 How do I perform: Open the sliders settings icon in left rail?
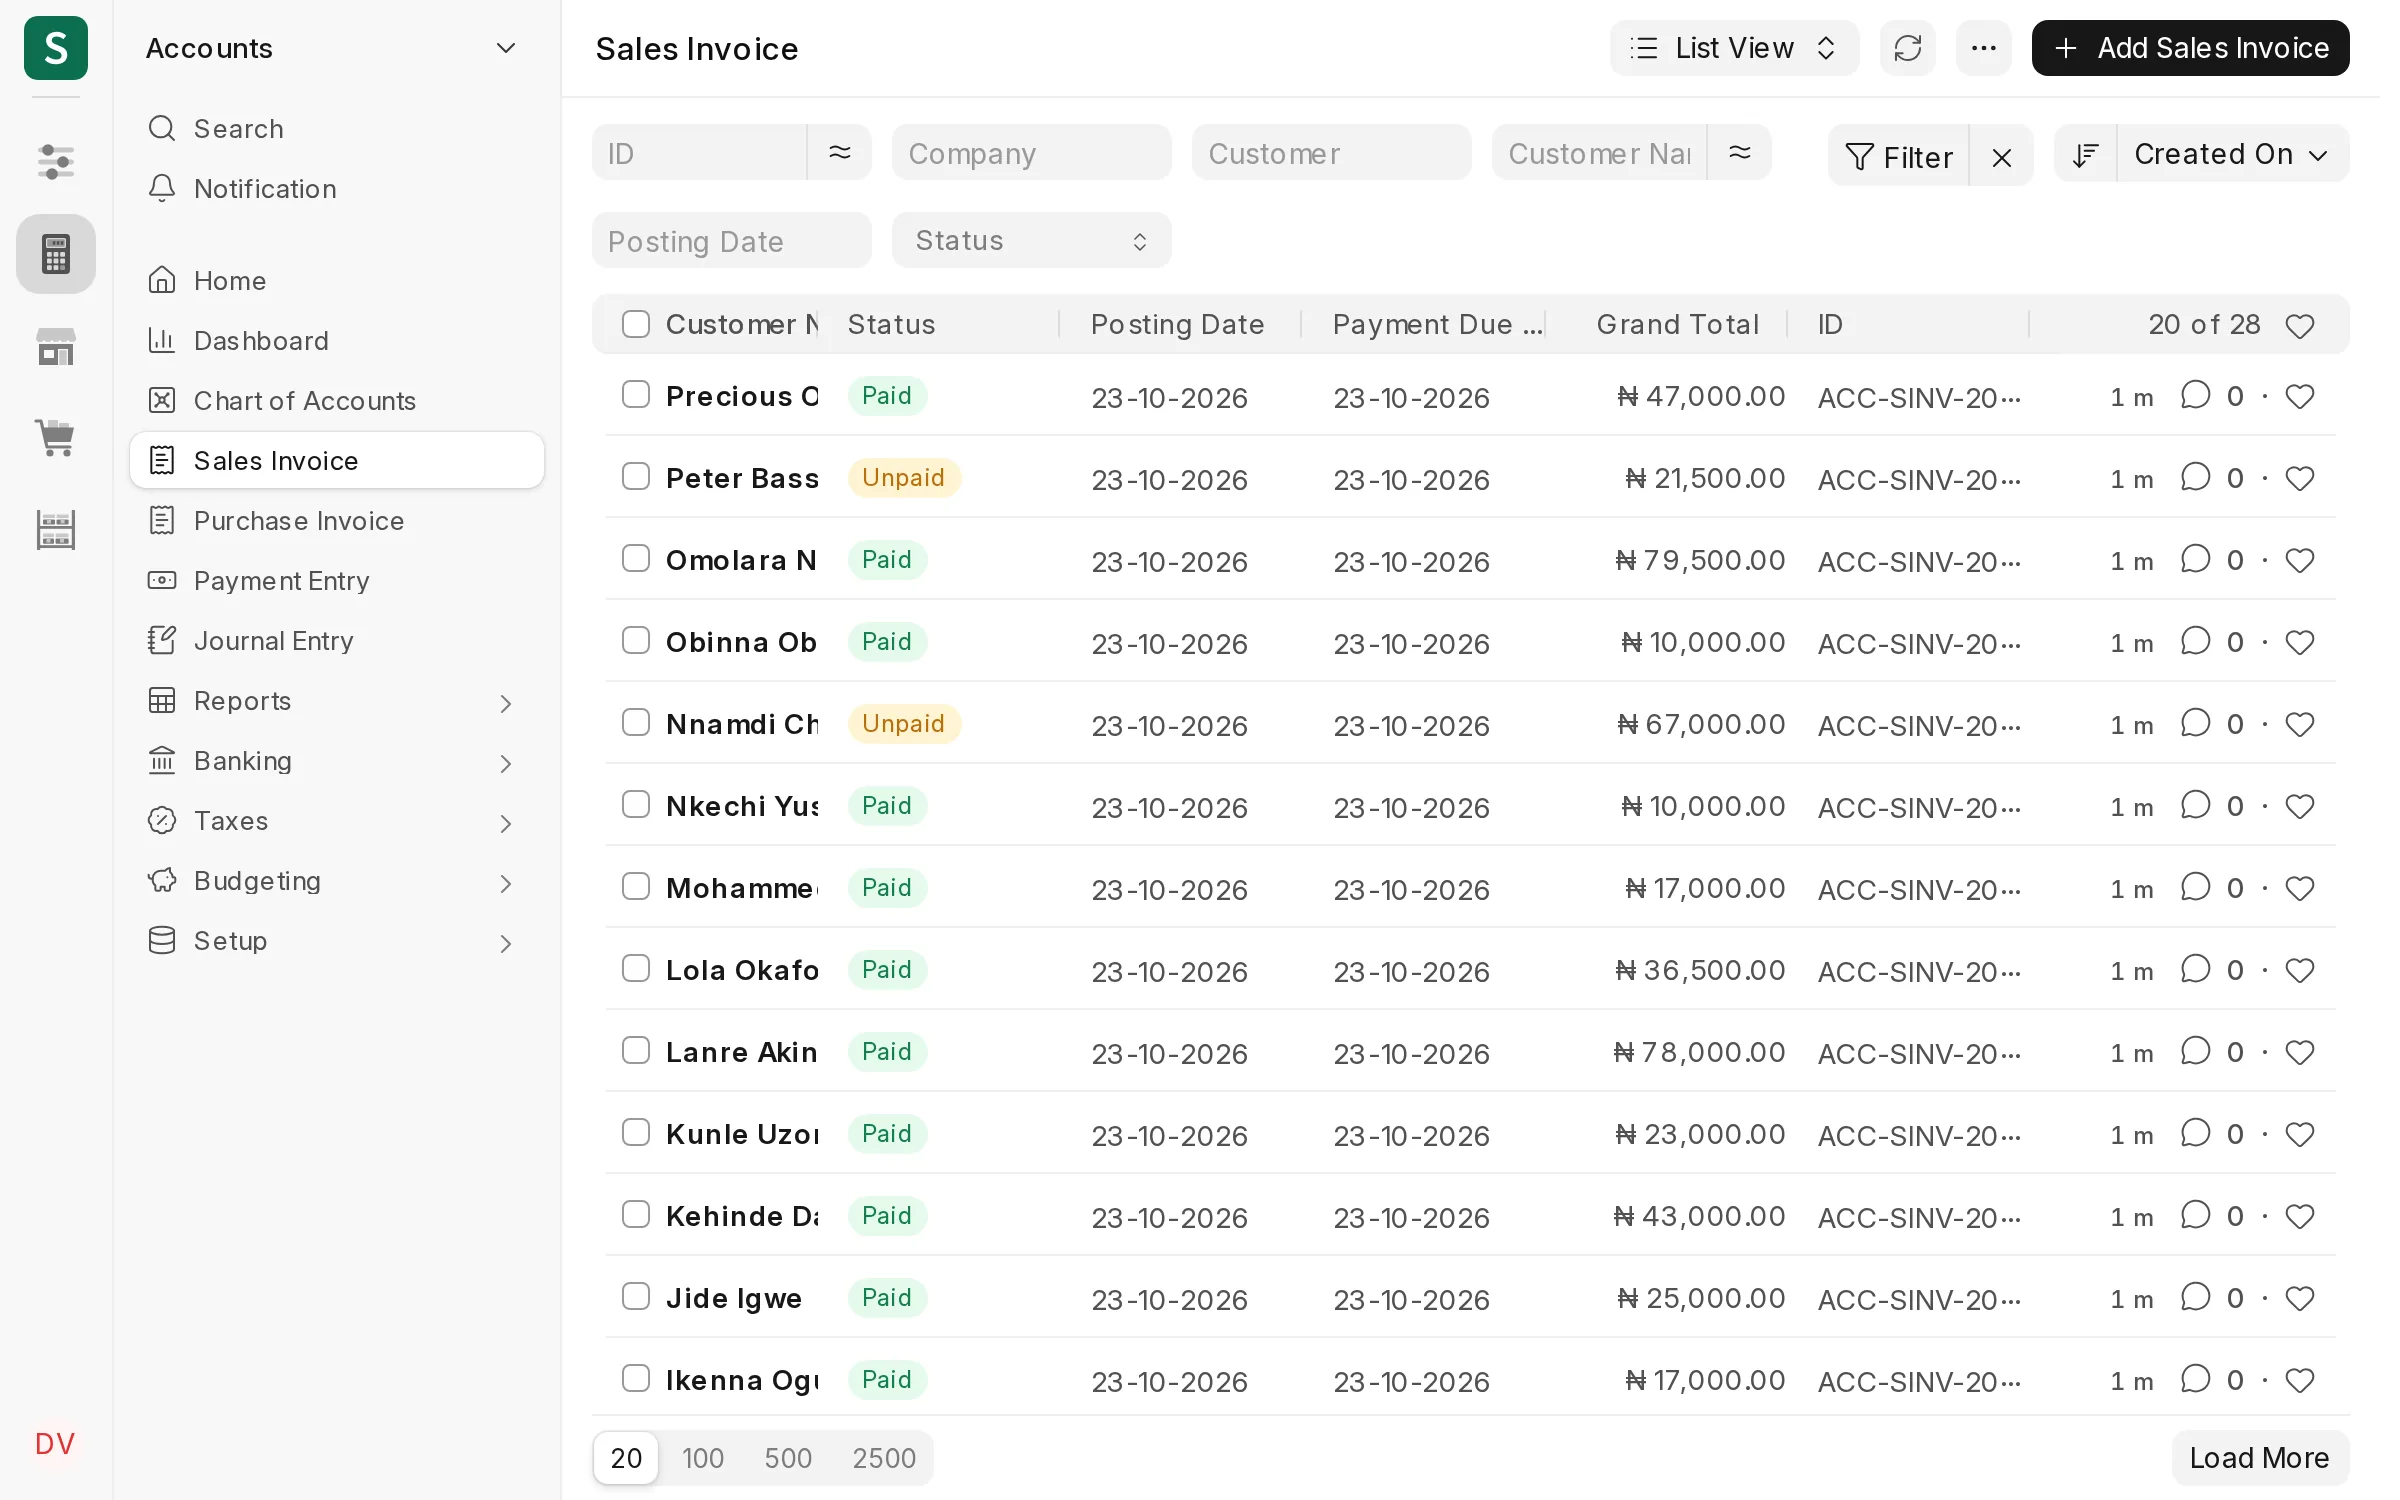pyautogui.click(x=55, y=162)
